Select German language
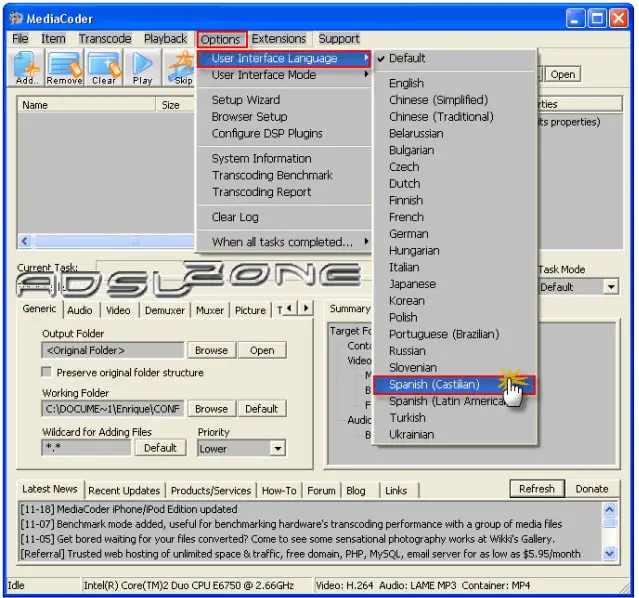 pos(454,234)
